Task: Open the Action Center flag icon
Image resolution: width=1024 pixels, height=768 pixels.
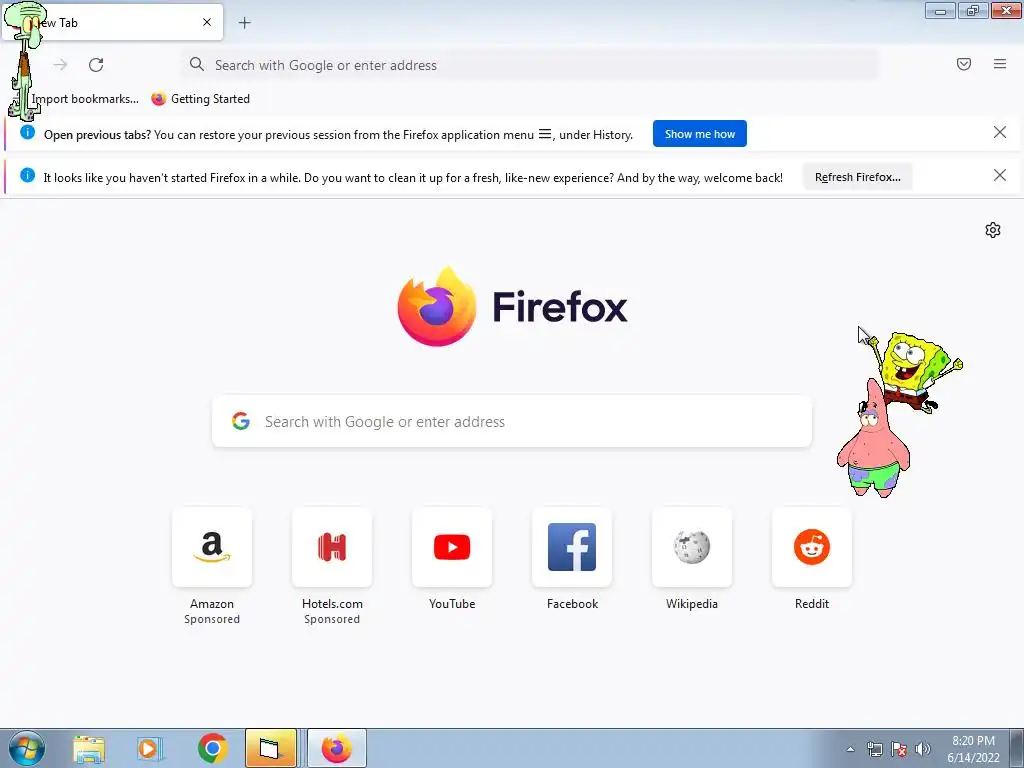Action: click(899, 749)
